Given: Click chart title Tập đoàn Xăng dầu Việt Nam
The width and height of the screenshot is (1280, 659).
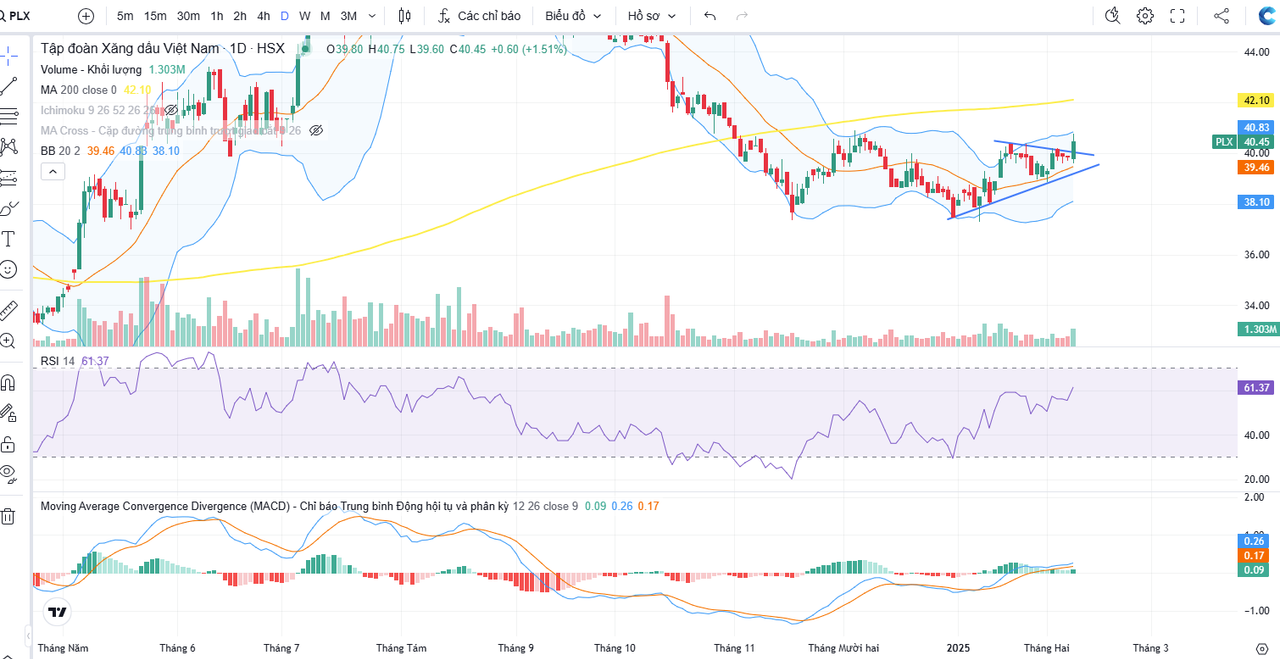Looking at the screenshot, I should point(129,48).
